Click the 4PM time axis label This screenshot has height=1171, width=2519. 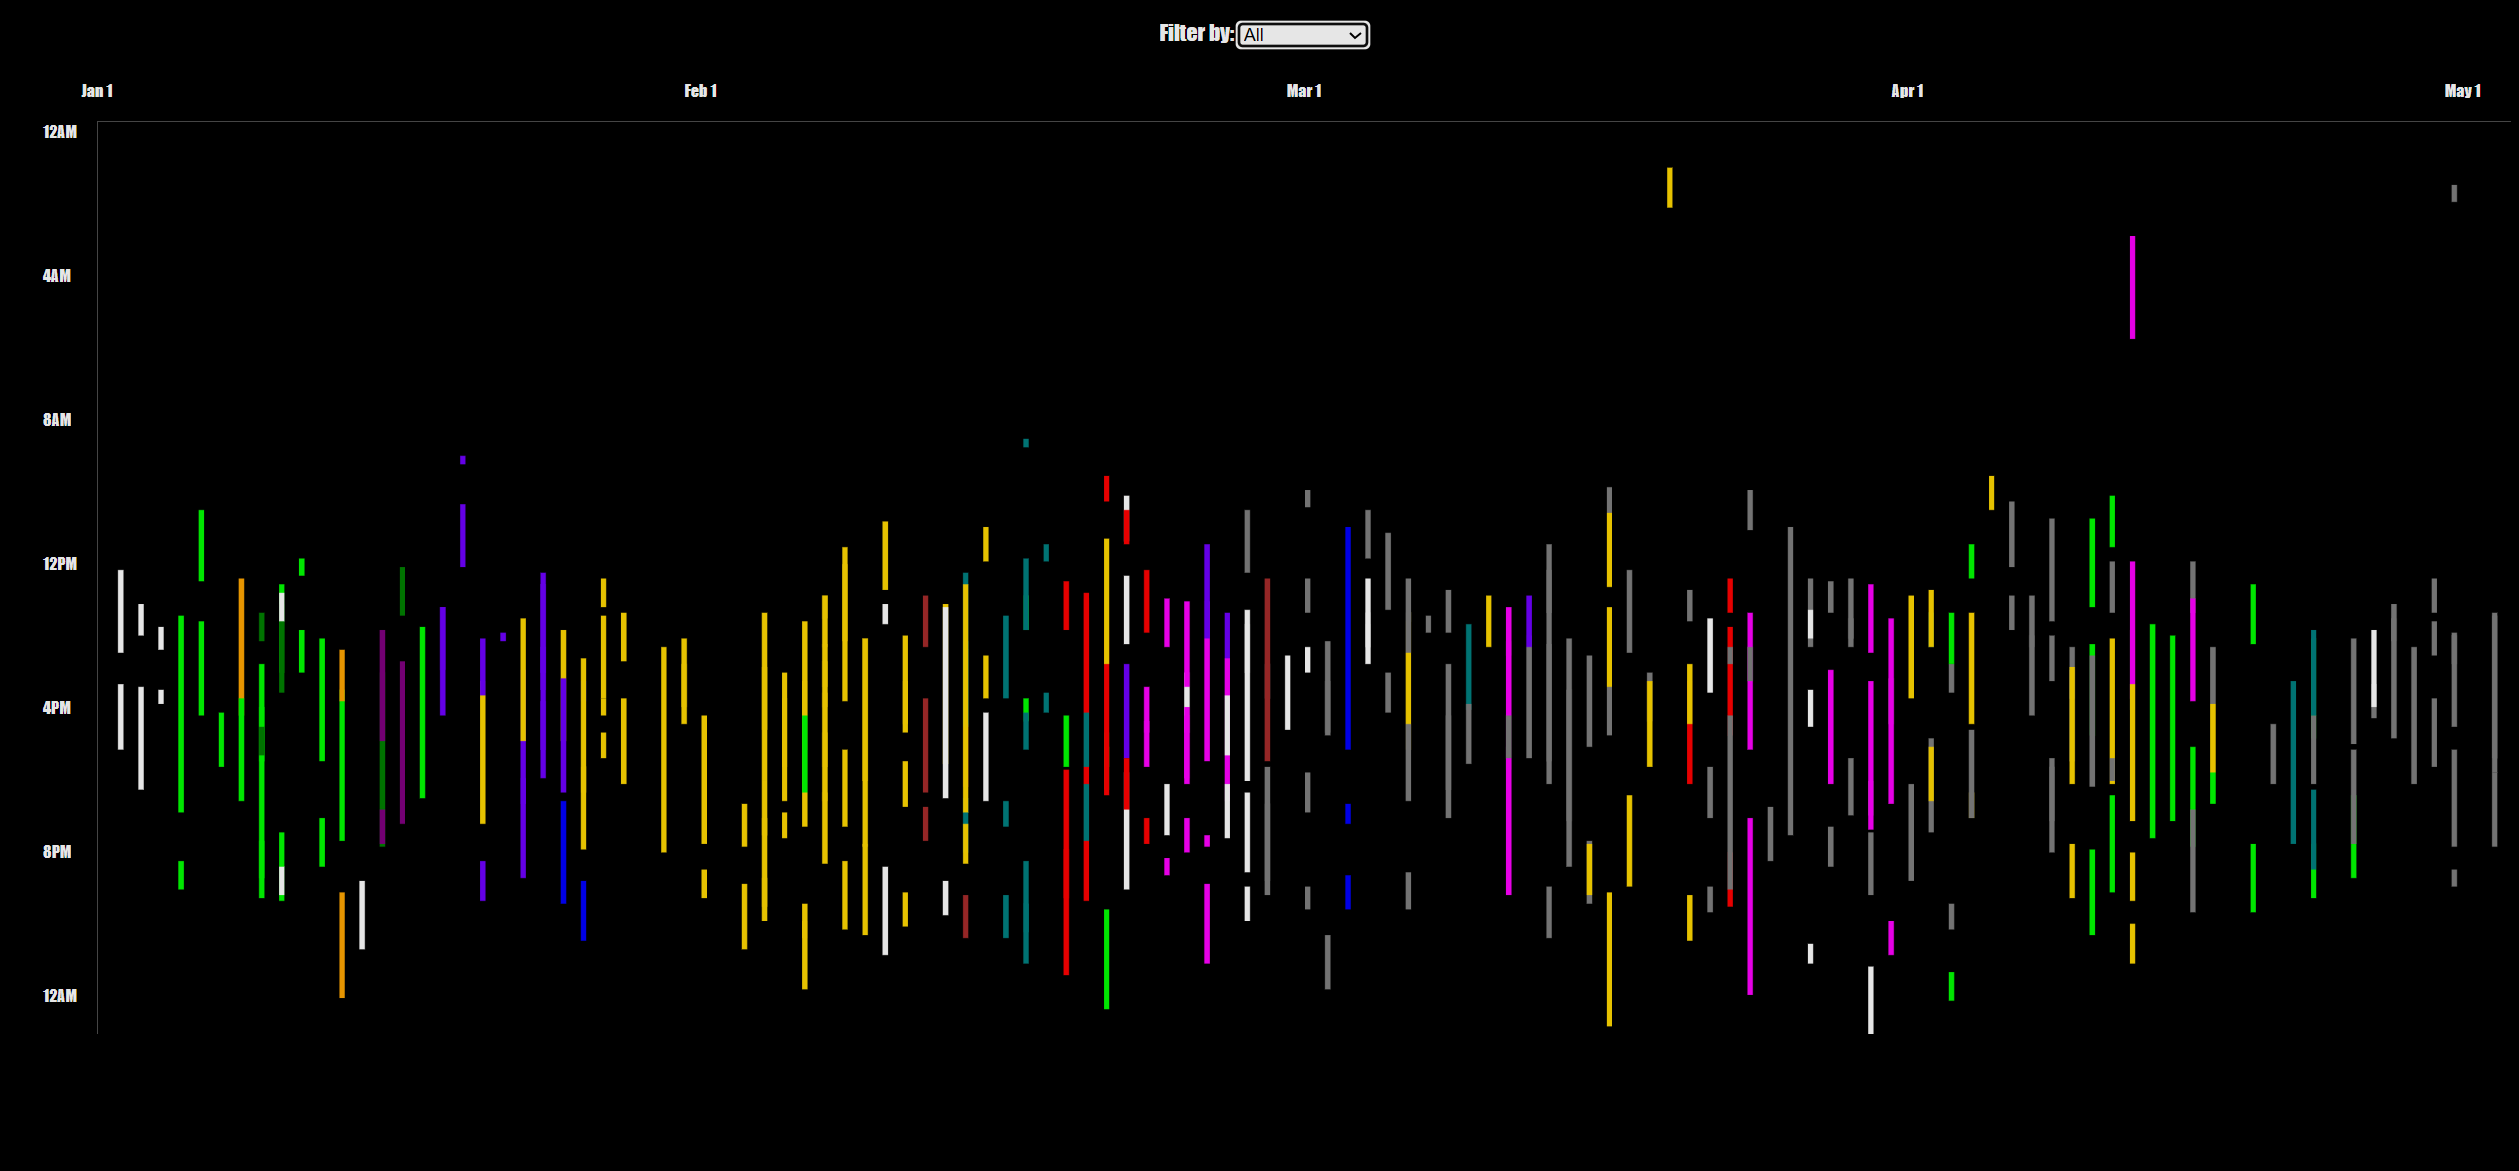[x=57, y=708]
